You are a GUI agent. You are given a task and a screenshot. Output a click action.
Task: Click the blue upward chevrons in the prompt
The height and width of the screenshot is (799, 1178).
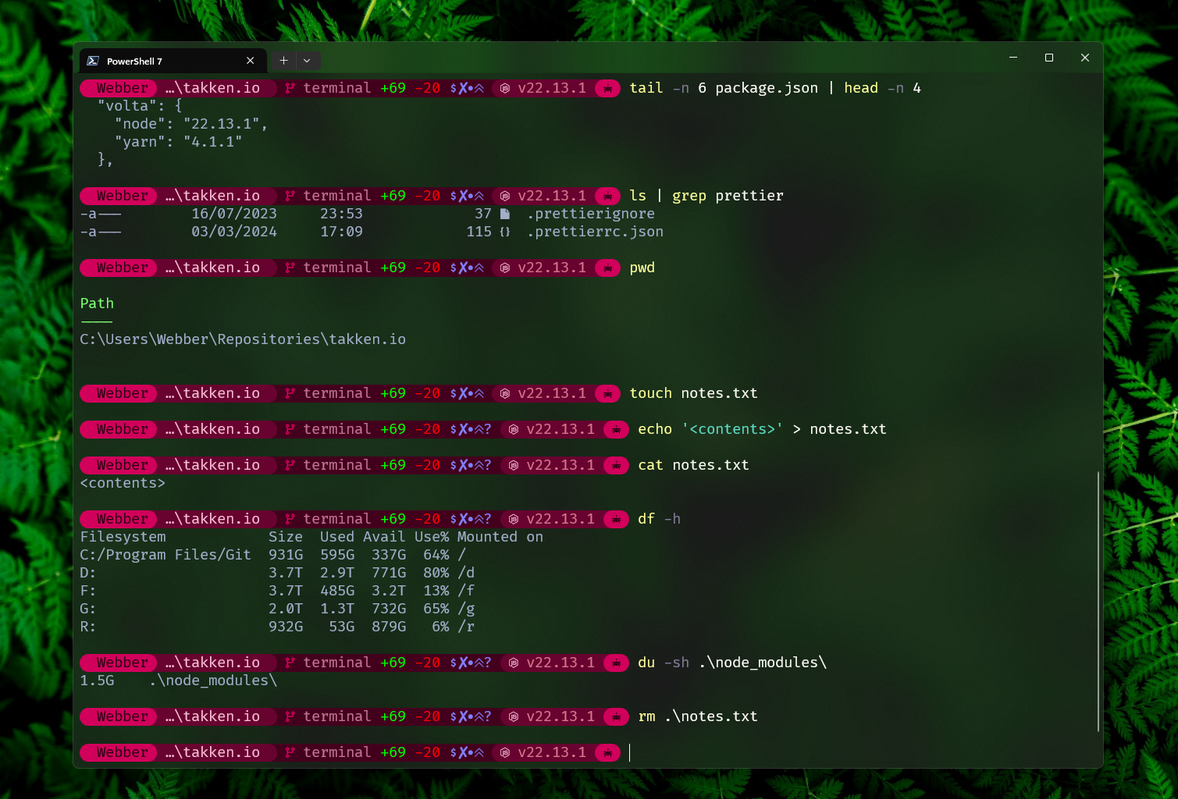478,752
